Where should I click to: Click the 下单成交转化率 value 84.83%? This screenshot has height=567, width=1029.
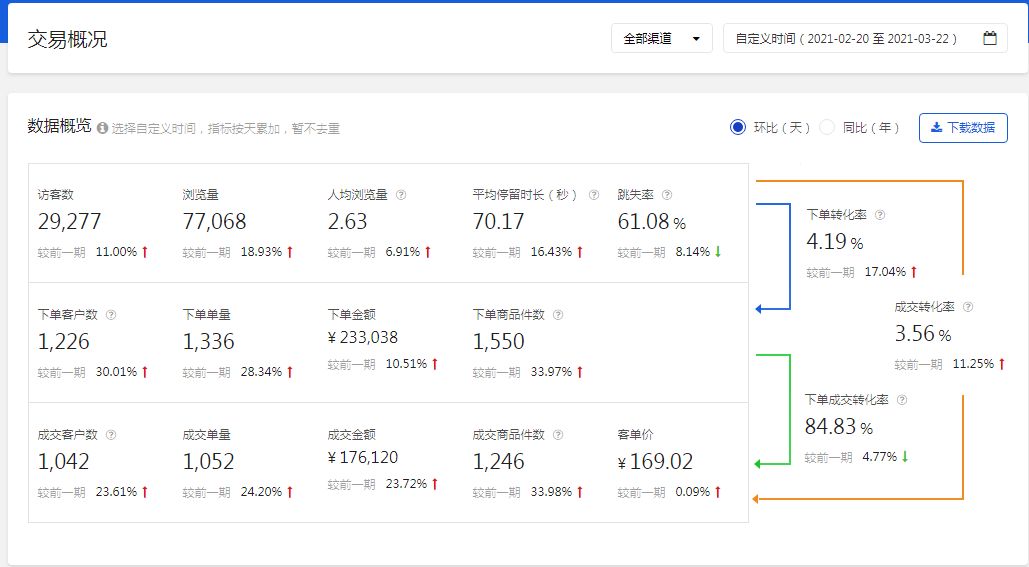(x=839, y=427)
